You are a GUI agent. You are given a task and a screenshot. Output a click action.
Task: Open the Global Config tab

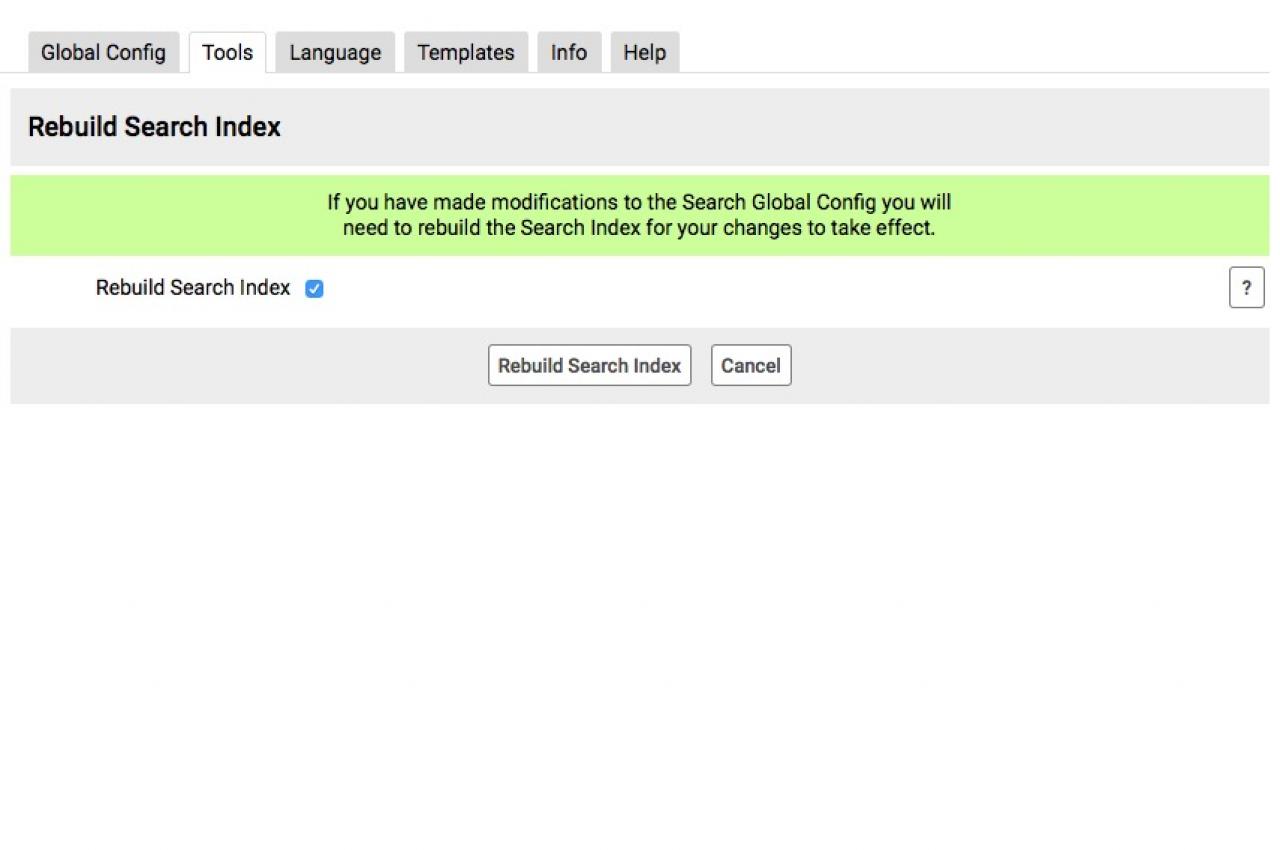coord(103,53)
